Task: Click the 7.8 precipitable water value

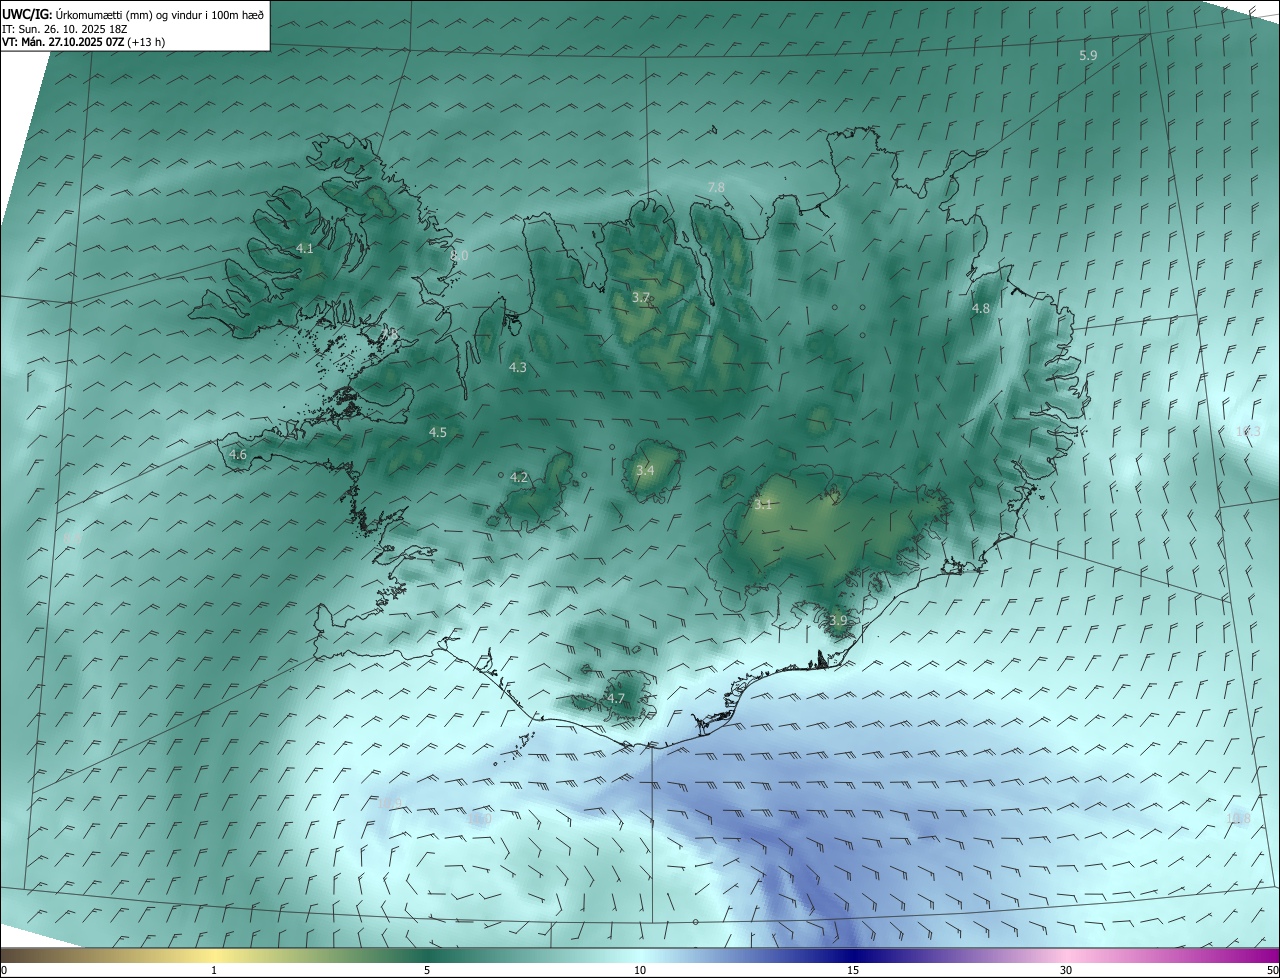Action: tap(716, 187)
